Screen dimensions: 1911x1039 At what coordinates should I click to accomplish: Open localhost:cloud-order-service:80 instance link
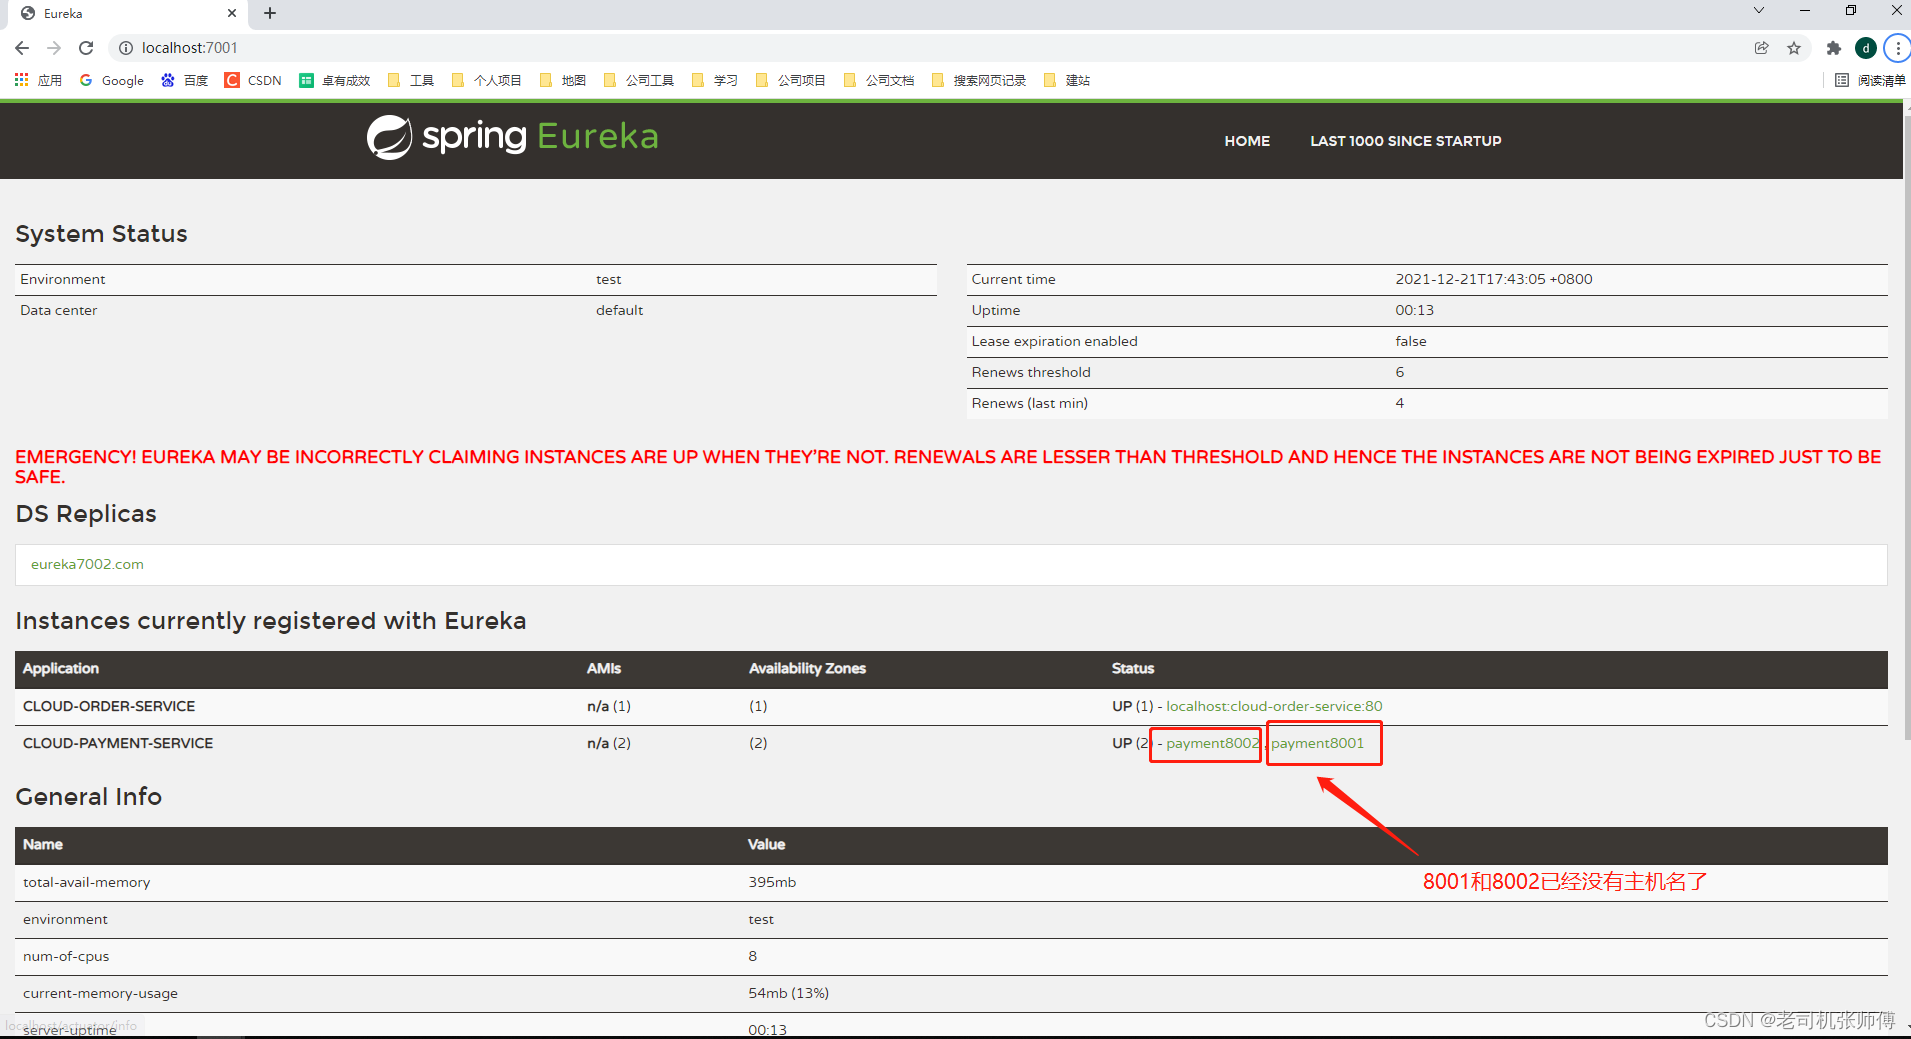point(1274,706)
